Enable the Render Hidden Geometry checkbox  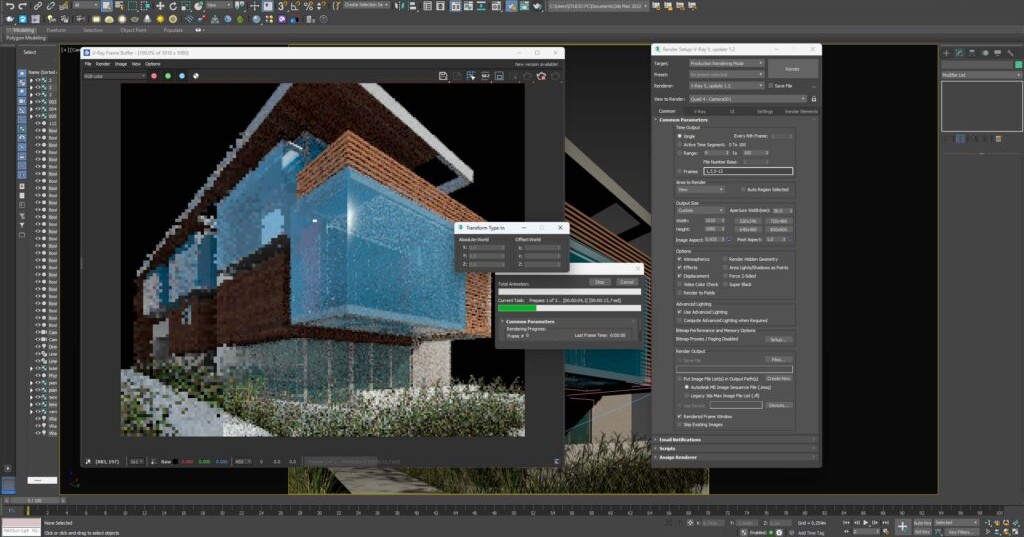726,259
